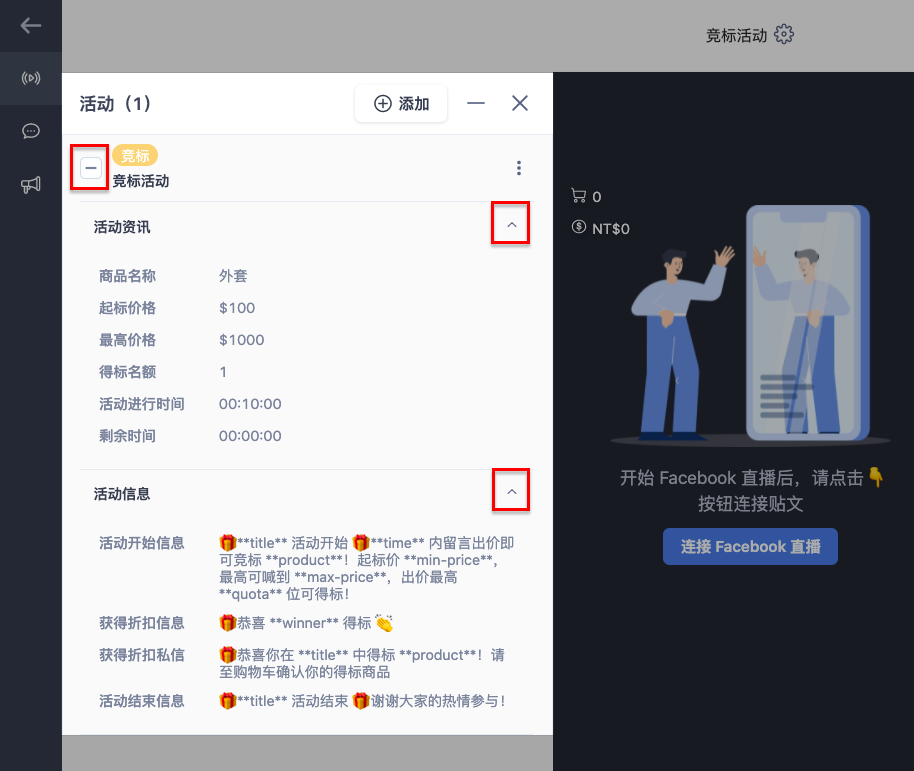The height and width of the screenshot is (771, 914).
Task: Click the 连接 Facebook 直播 button
Action: pyautogui.click(x=750, y=547)
